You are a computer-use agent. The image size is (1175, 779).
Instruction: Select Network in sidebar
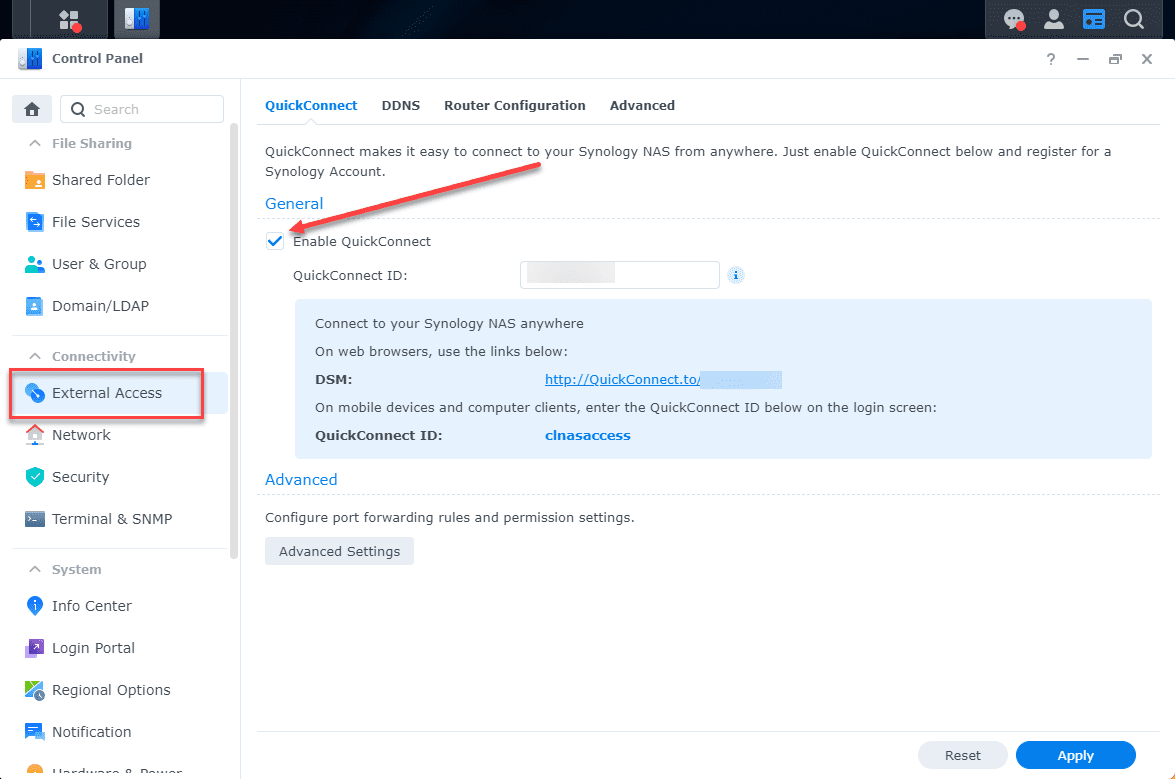pos(81,434)
